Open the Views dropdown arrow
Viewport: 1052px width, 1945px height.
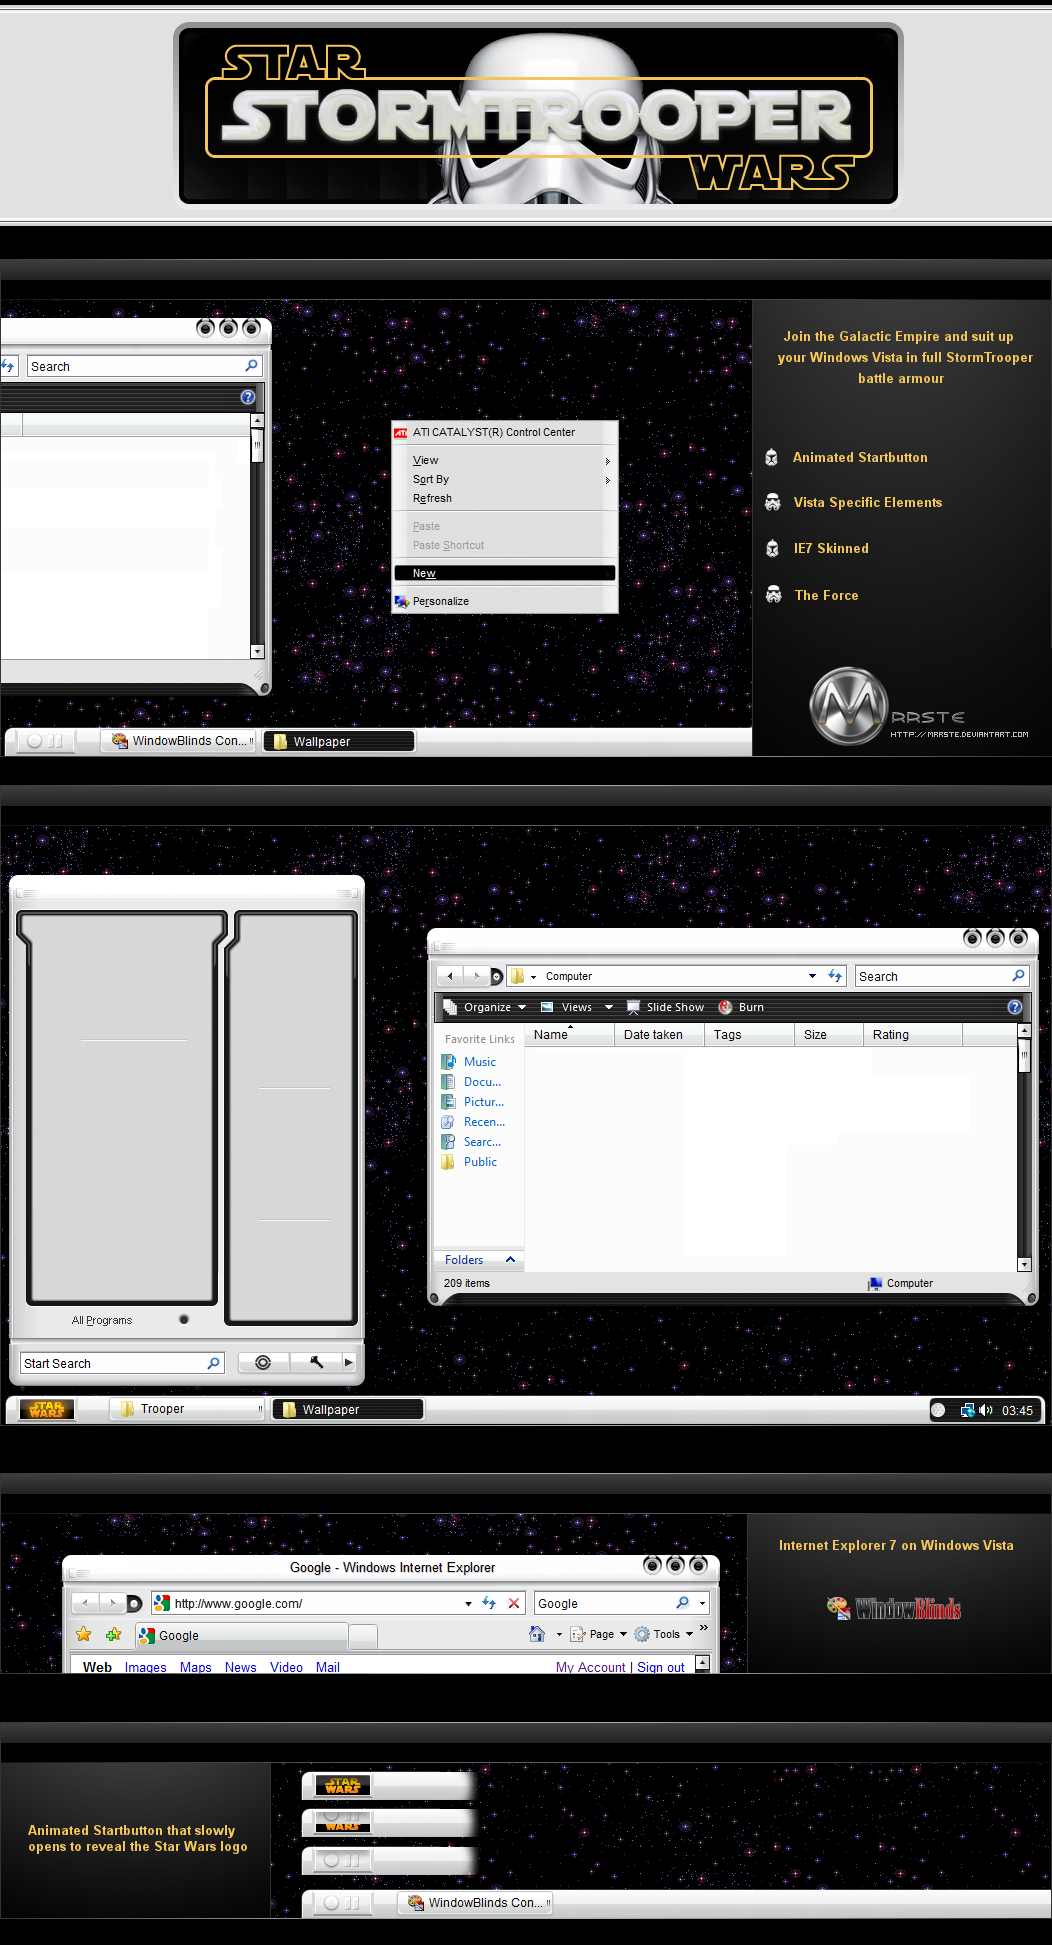point(609,1007)
